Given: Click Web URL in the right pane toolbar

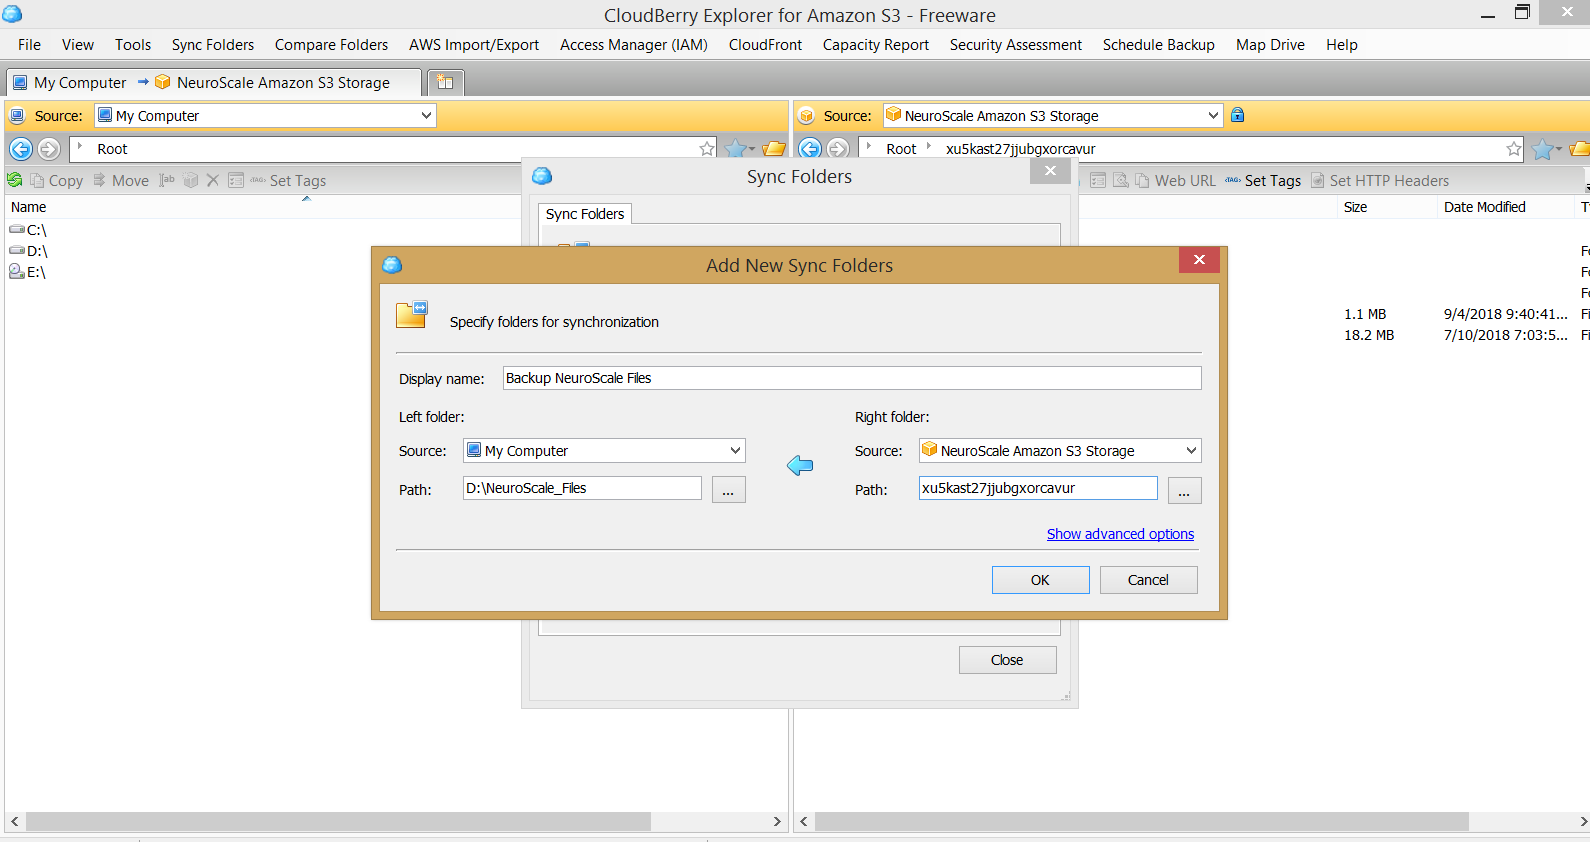Looking at the screenshot, I should [x=1176, y=181].
